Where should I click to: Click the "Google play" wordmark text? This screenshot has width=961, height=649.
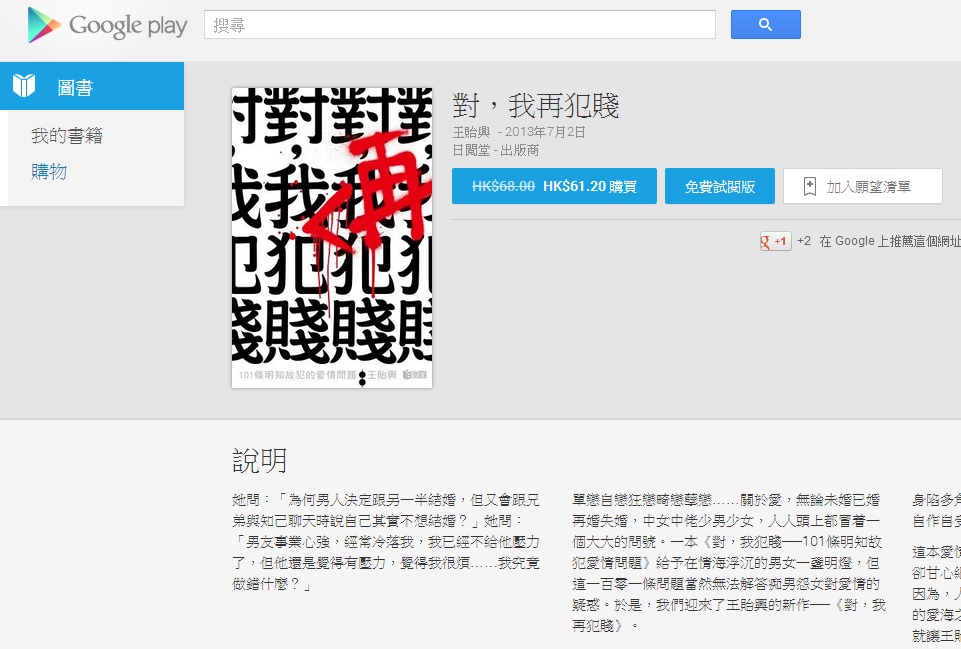(x=128, y=26)
